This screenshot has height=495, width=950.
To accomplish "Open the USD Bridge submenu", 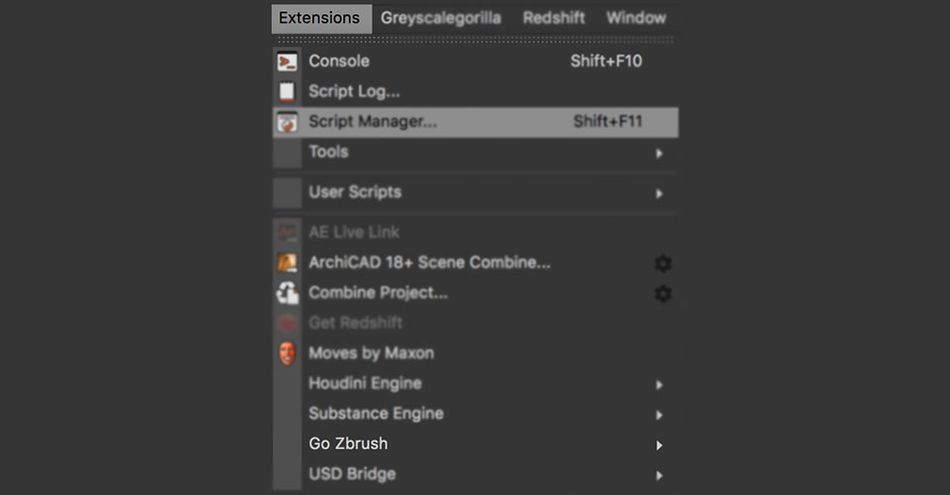I will pyautogui.click(x=476, y=474).
